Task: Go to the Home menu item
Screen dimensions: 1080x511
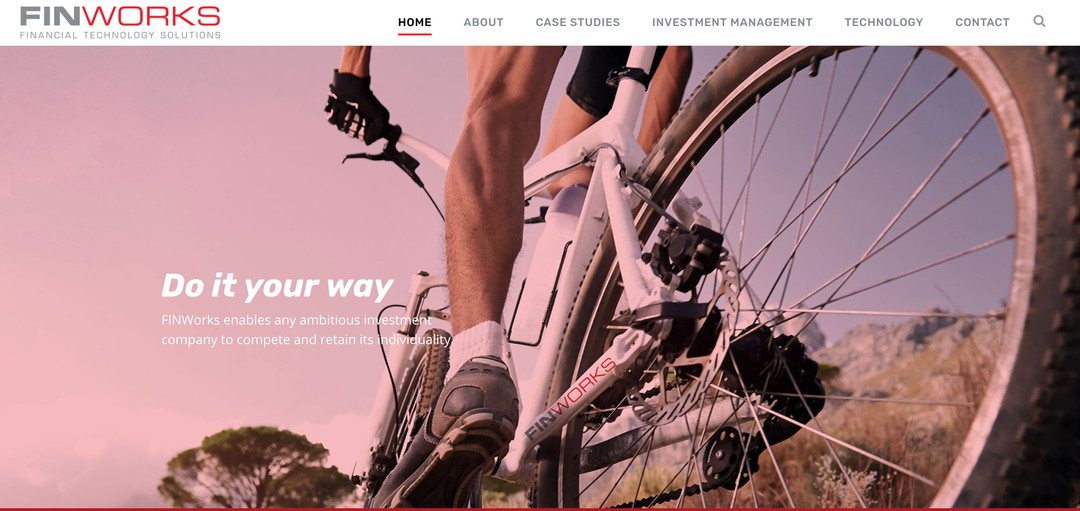Action: click(x=415, y=22)
